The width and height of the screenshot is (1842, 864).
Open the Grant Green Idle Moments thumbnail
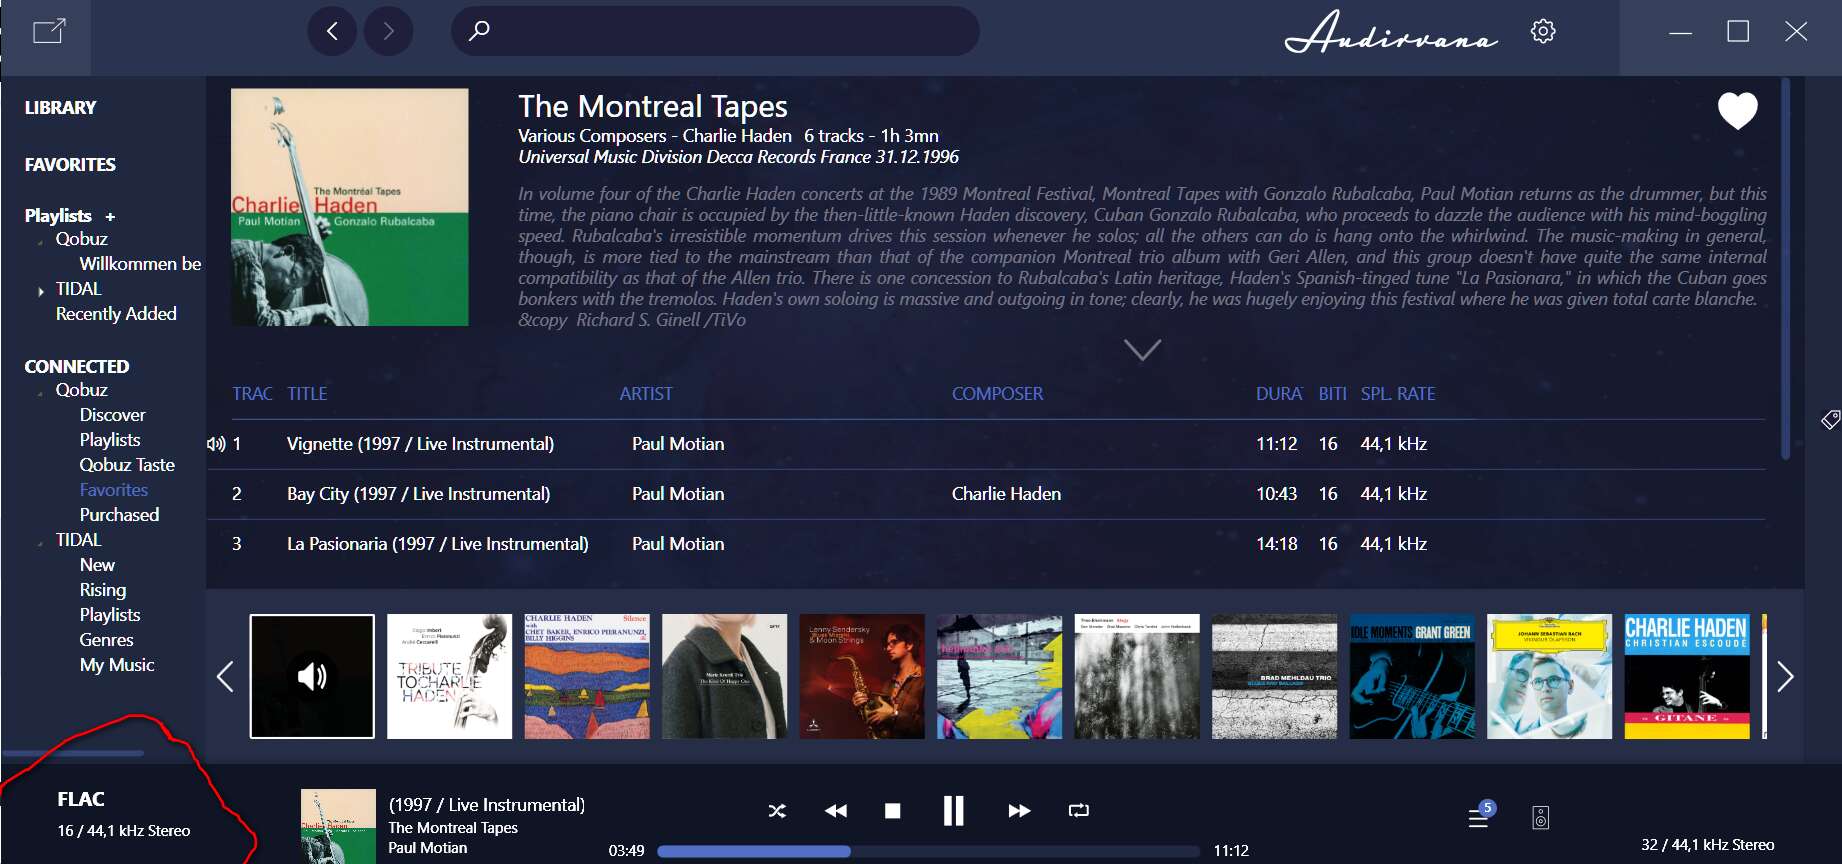[1412, 676]
